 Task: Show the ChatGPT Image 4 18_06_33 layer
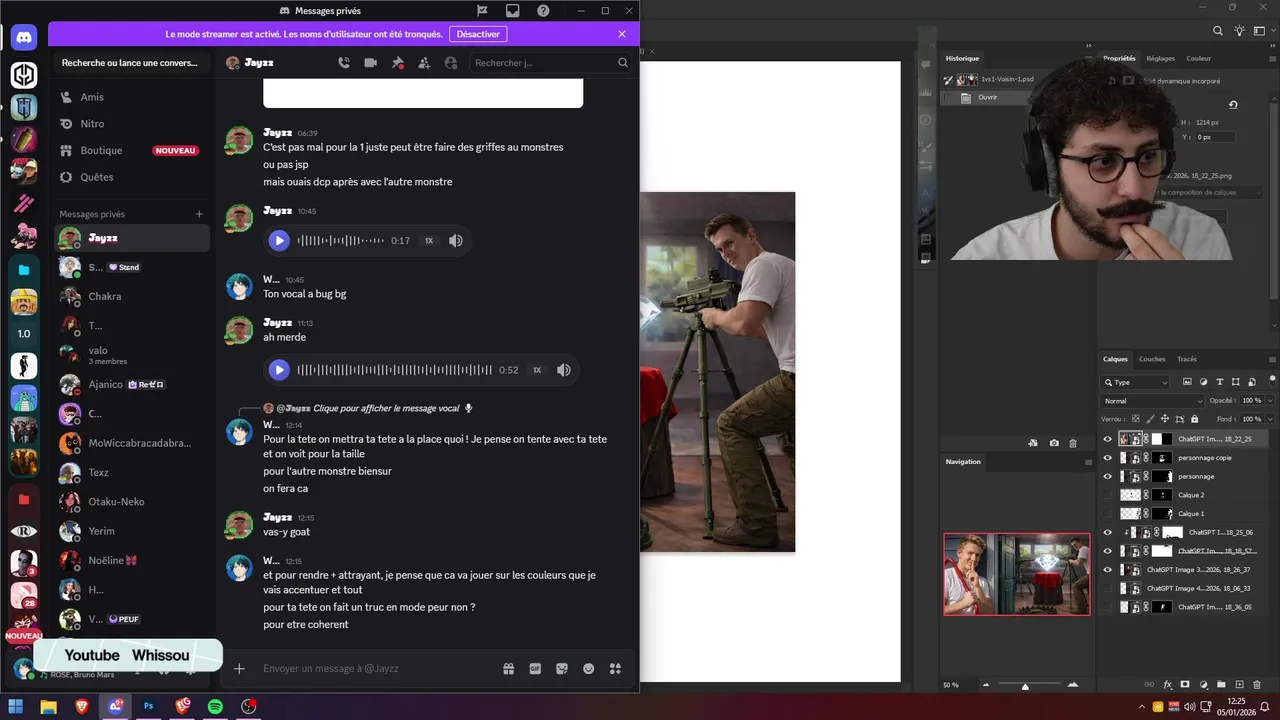pos(1107,588)
